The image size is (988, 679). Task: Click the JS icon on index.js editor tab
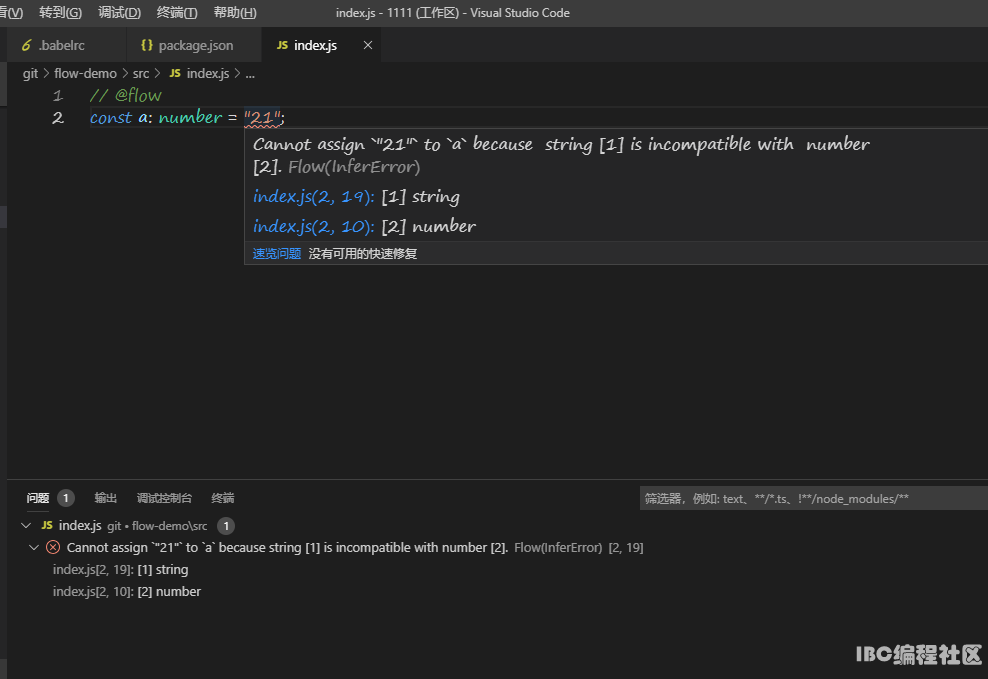[282, 46]
